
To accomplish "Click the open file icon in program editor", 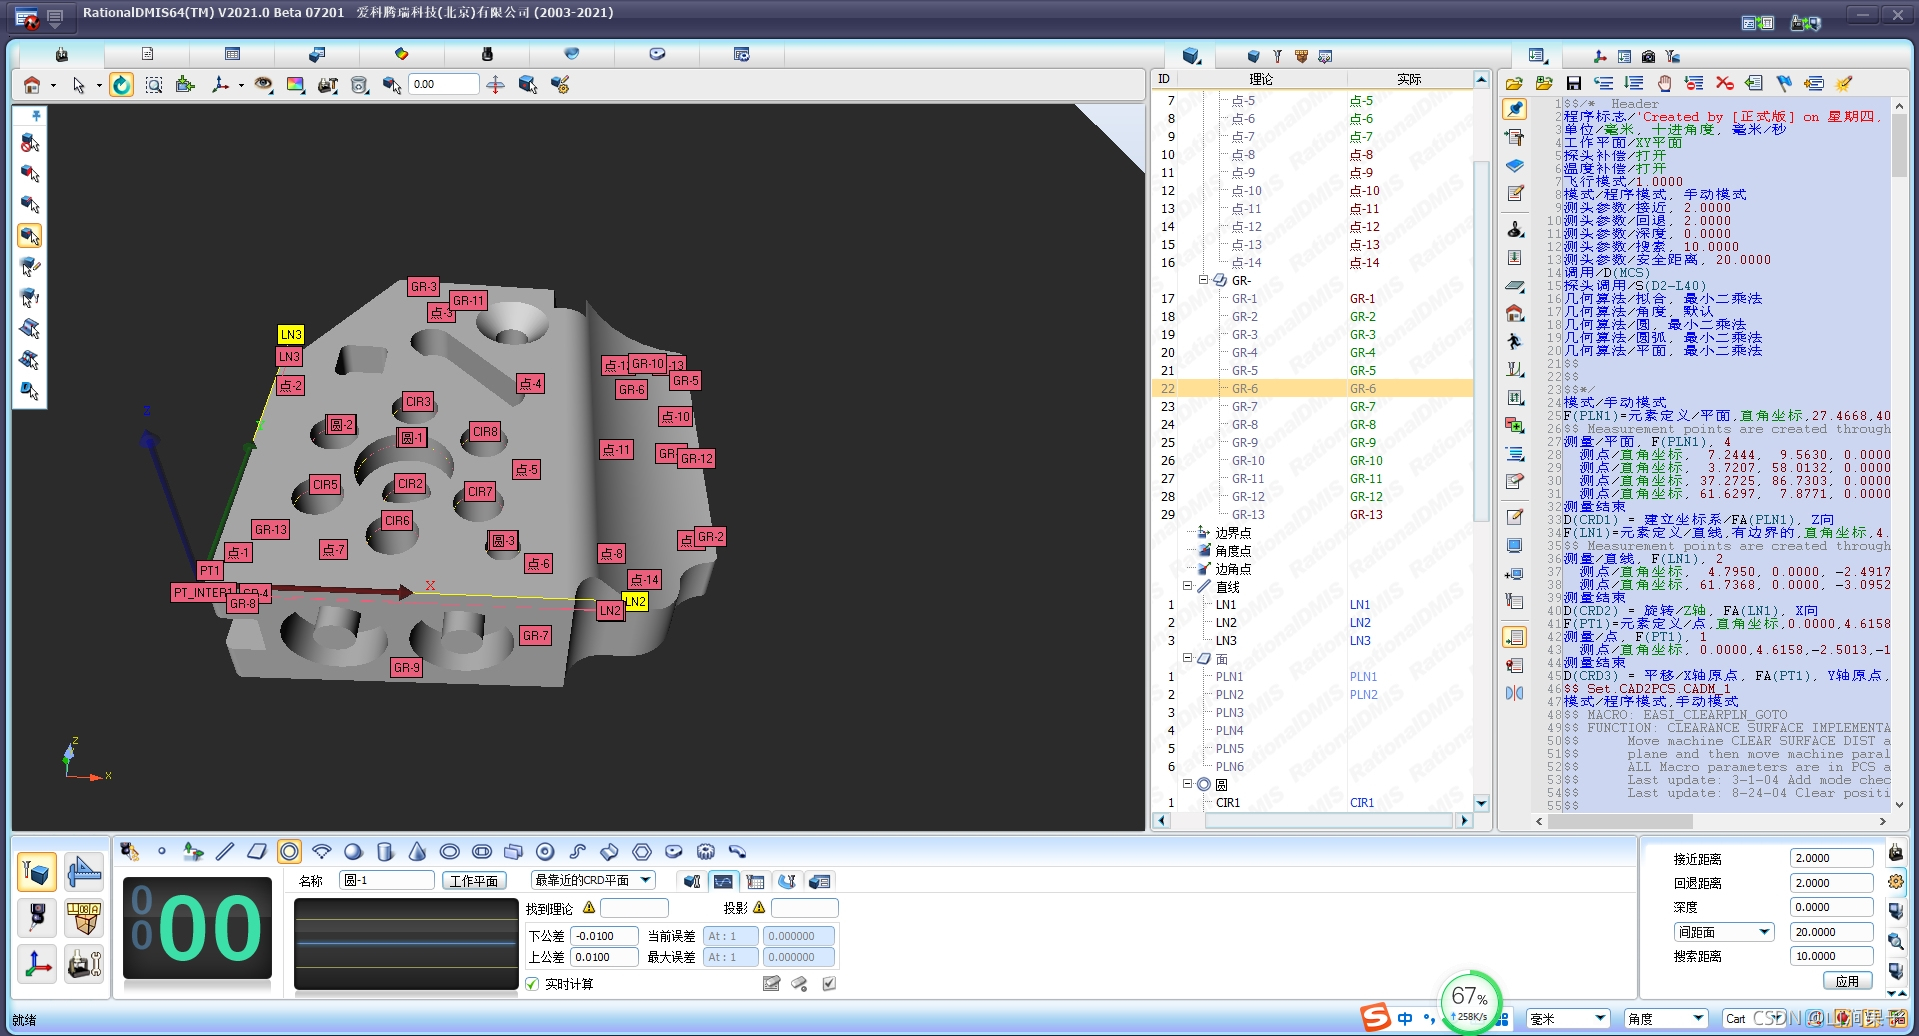I will click(1514, 83).
